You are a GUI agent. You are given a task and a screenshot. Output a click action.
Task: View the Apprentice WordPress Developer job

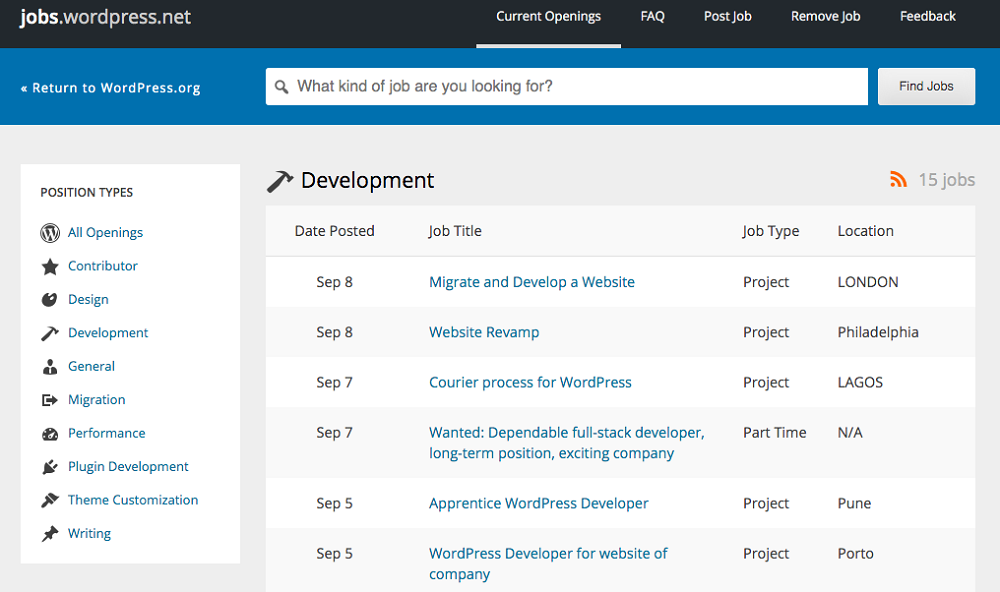[538, 503]
